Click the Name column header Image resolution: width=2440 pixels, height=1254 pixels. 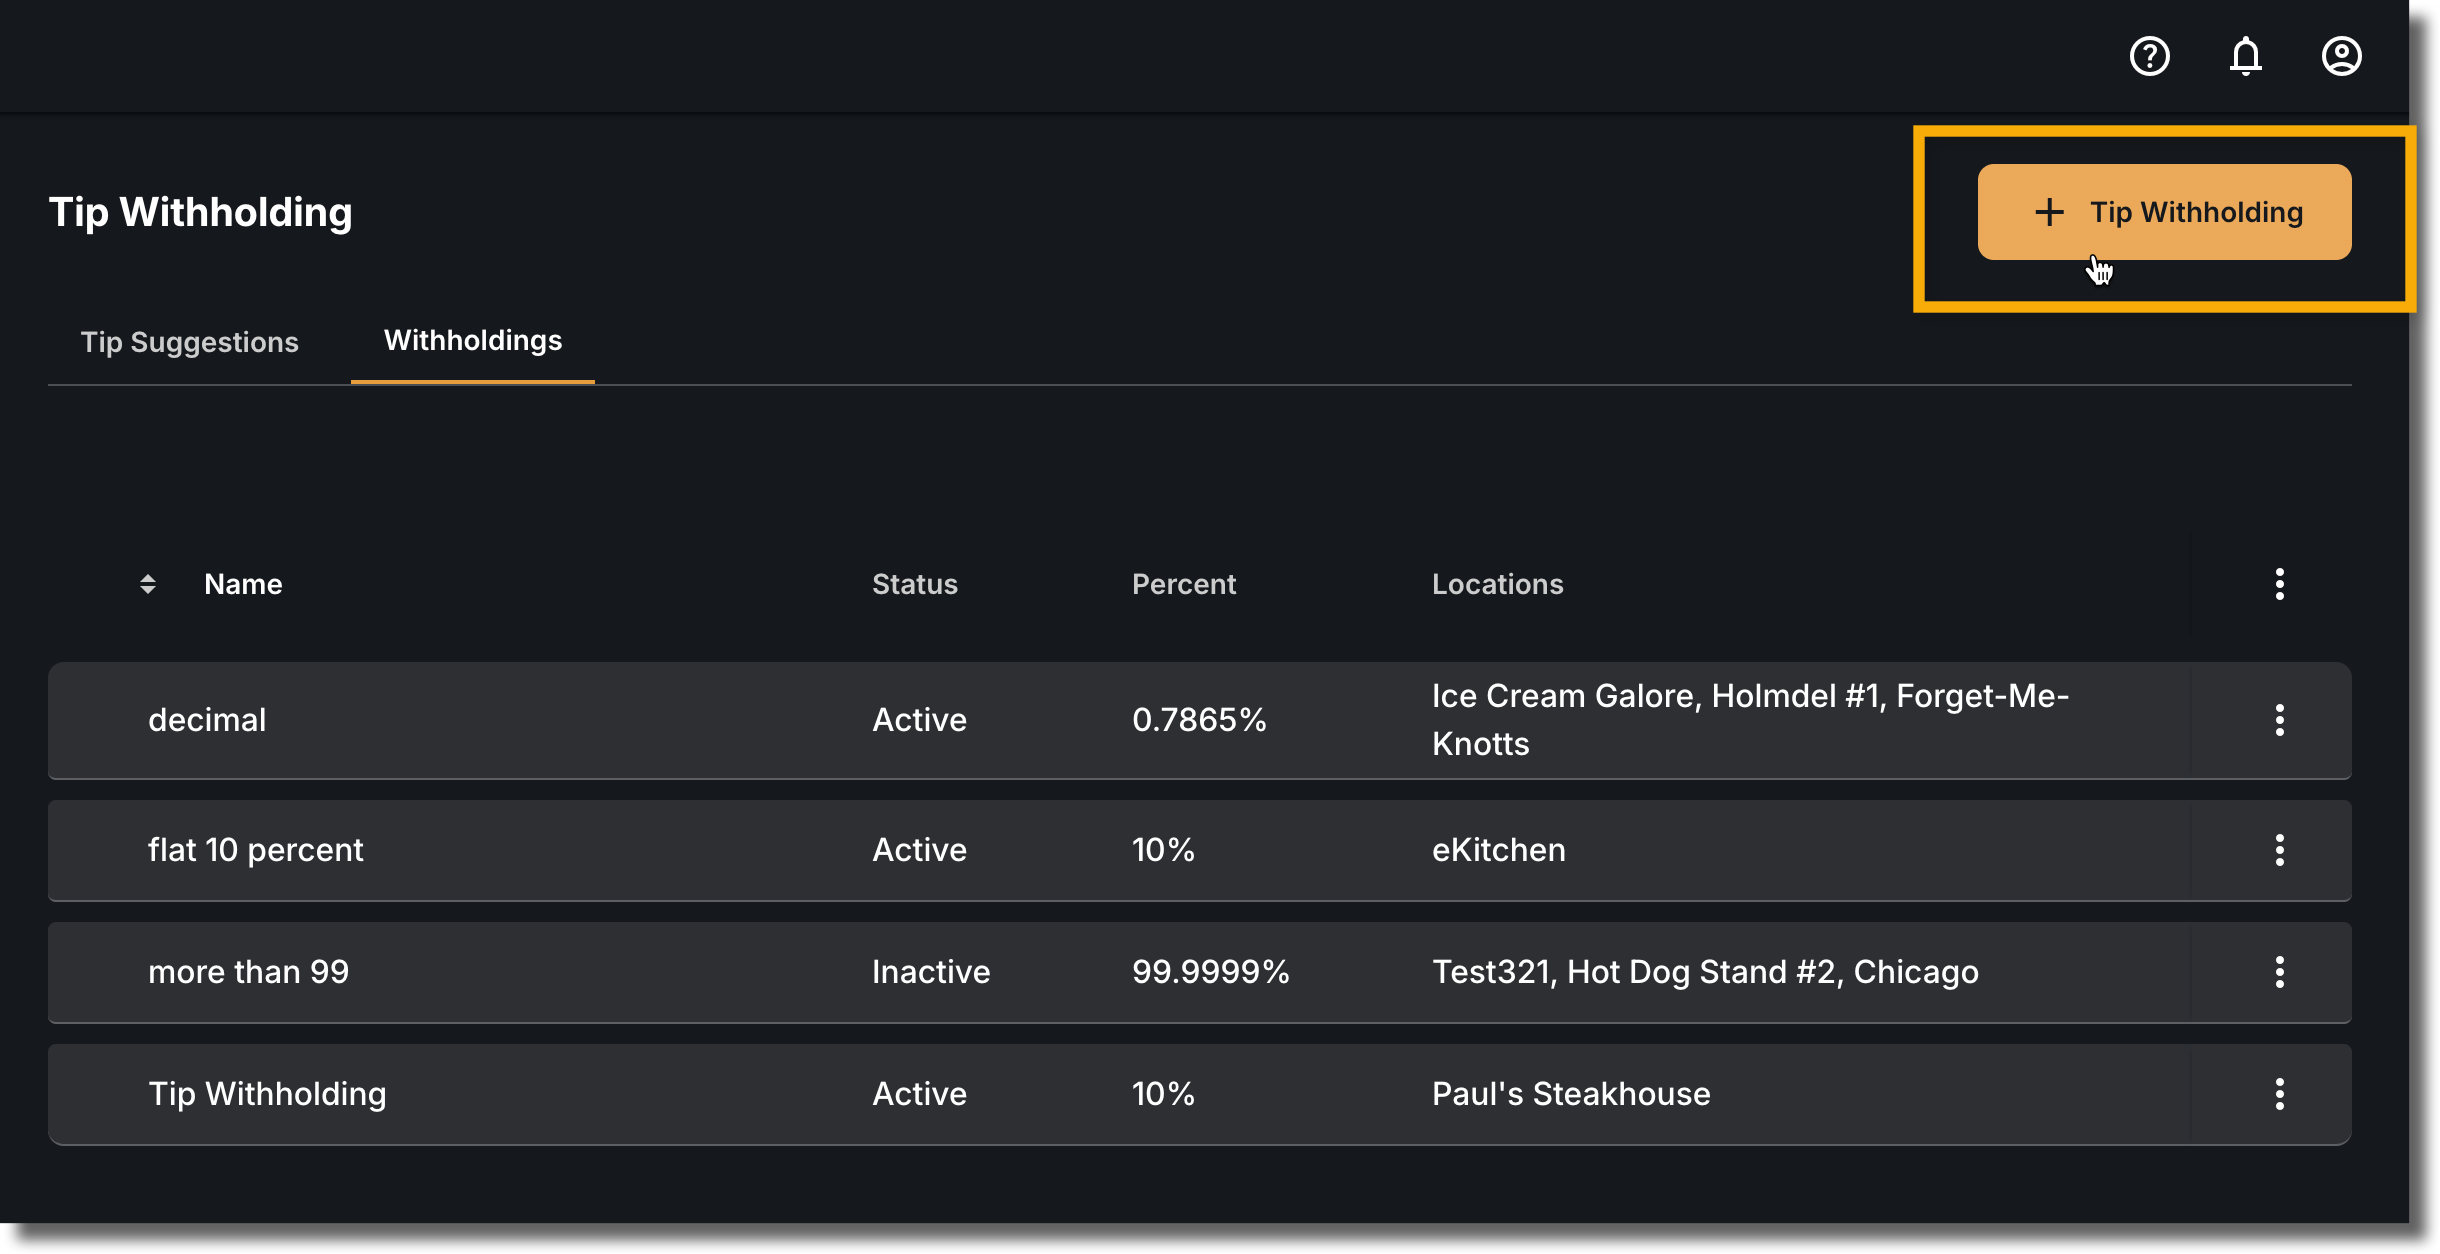(x=243, y=584)
